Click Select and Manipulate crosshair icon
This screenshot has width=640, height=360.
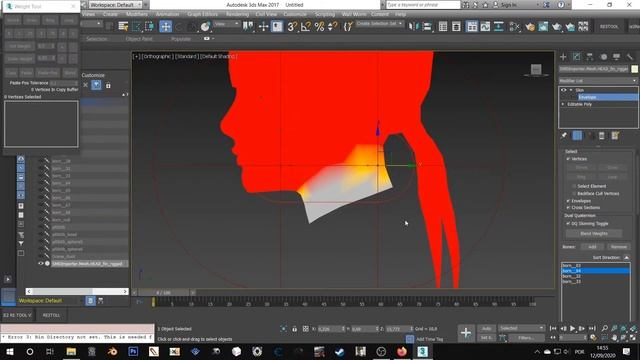click(263, 27)
